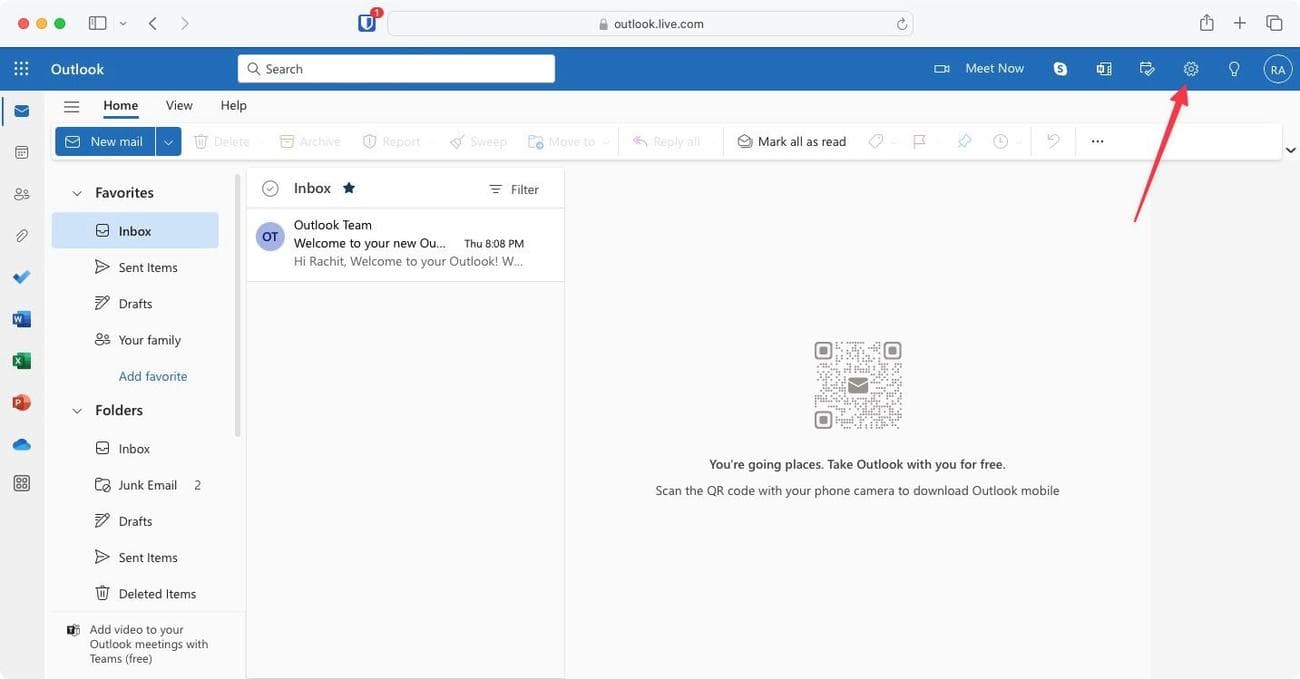Switch to the View tab
The height and width of the screenshot is (679, 1300).
(179, 105)
